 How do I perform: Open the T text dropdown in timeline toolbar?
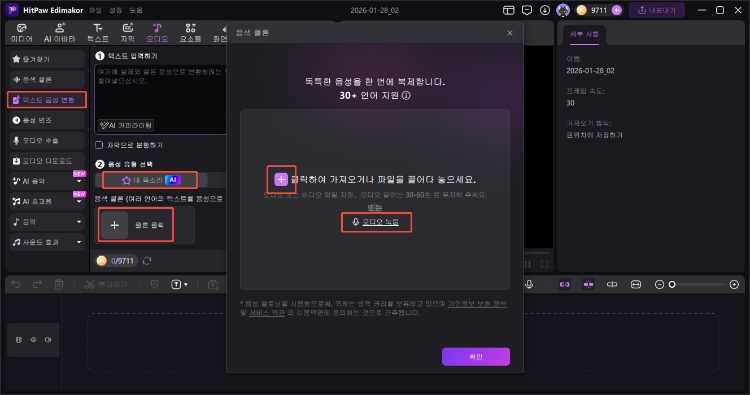pos(179,285)
